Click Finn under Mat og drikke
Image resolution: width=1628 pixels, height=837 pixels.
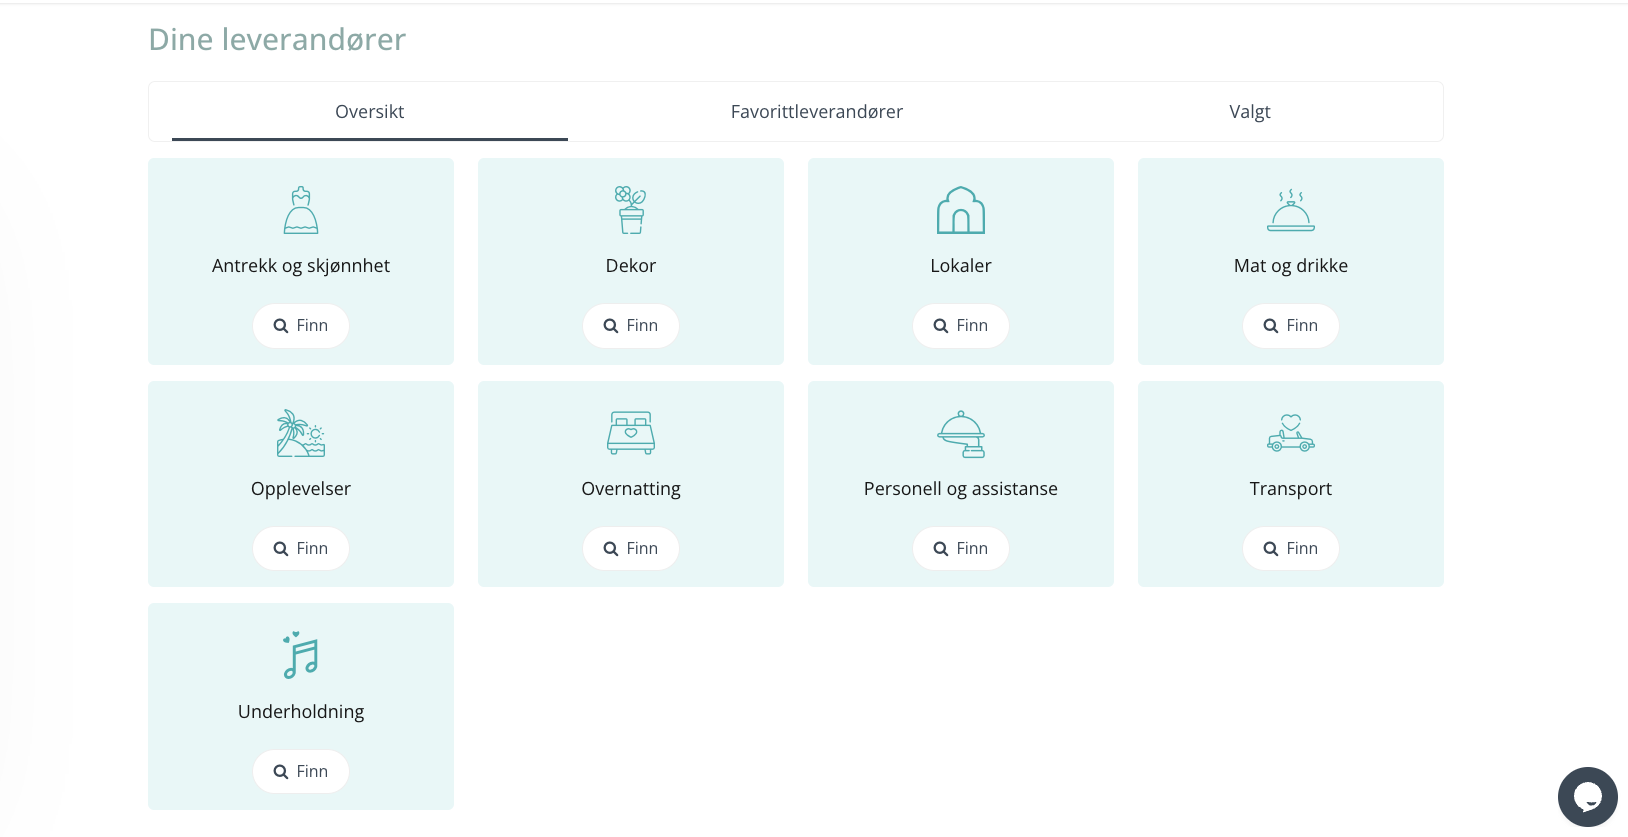point(1291,326)
